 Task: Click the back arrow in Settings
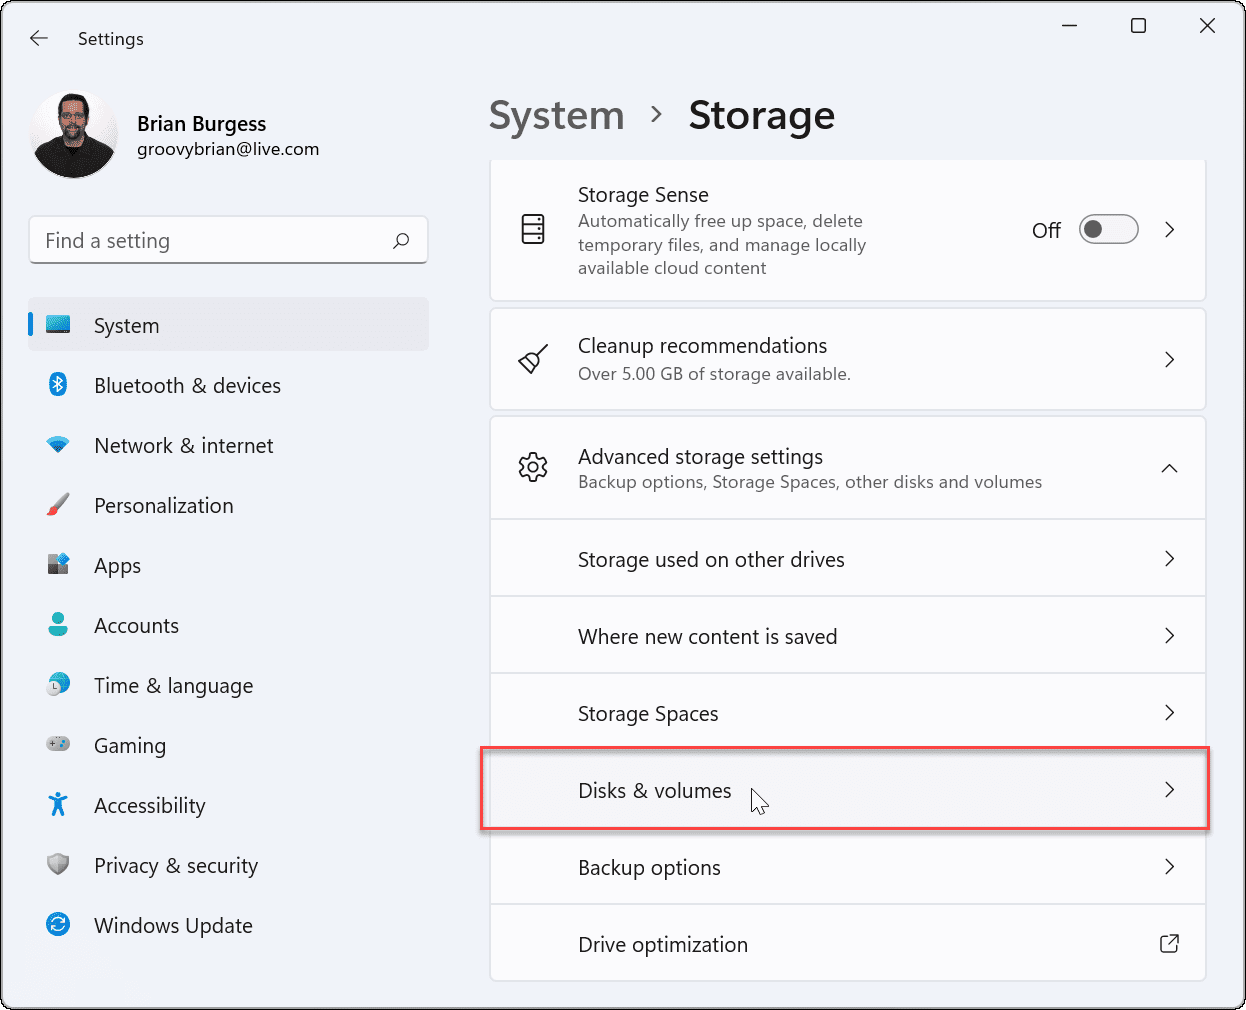click(38, 38)
